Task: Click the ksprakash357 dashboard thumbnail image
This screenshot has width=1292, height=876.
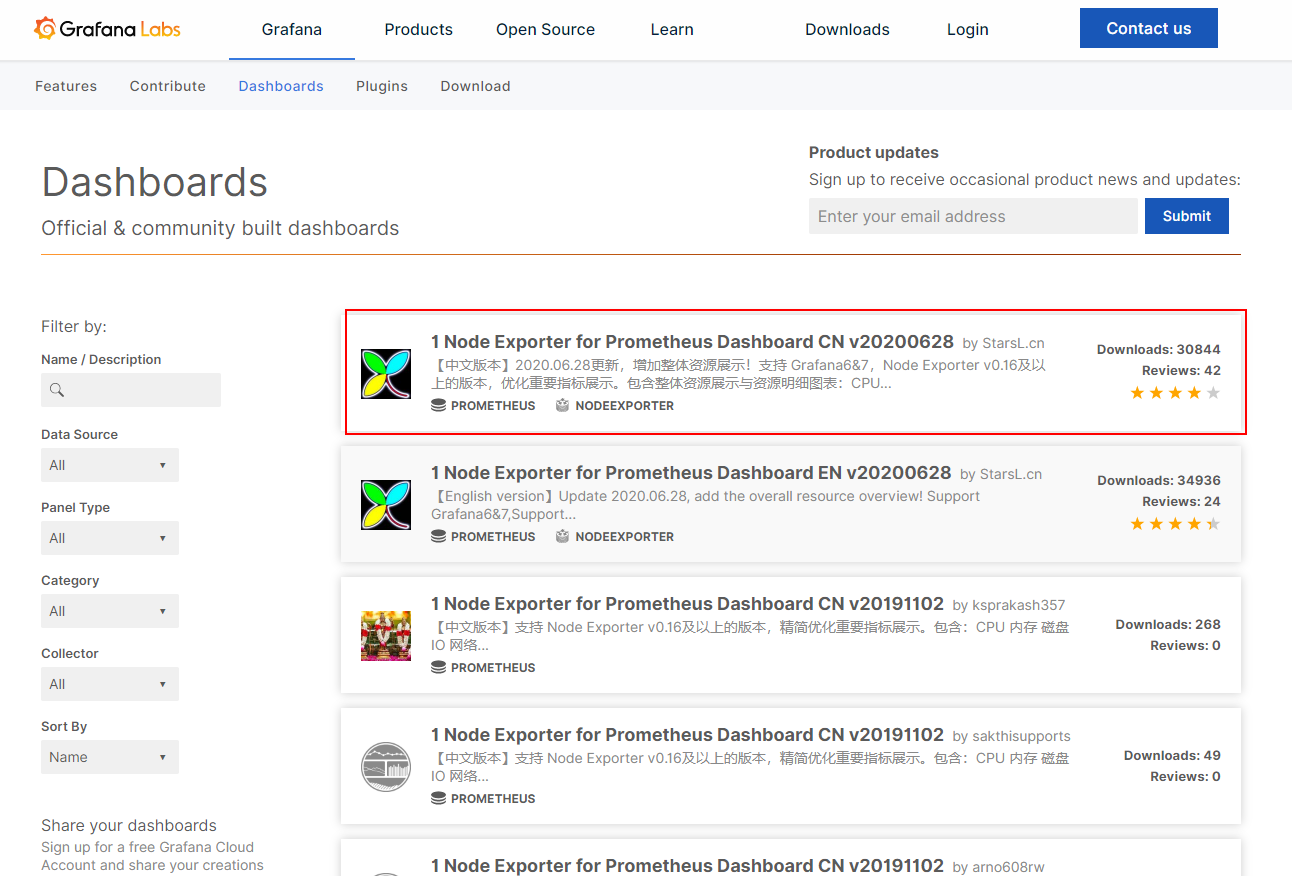Action: point(386,635)
